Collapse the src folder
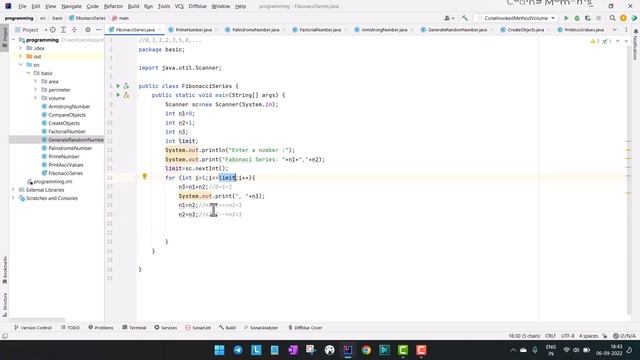This screenshot has width=640, height=360. pos(21,65)
